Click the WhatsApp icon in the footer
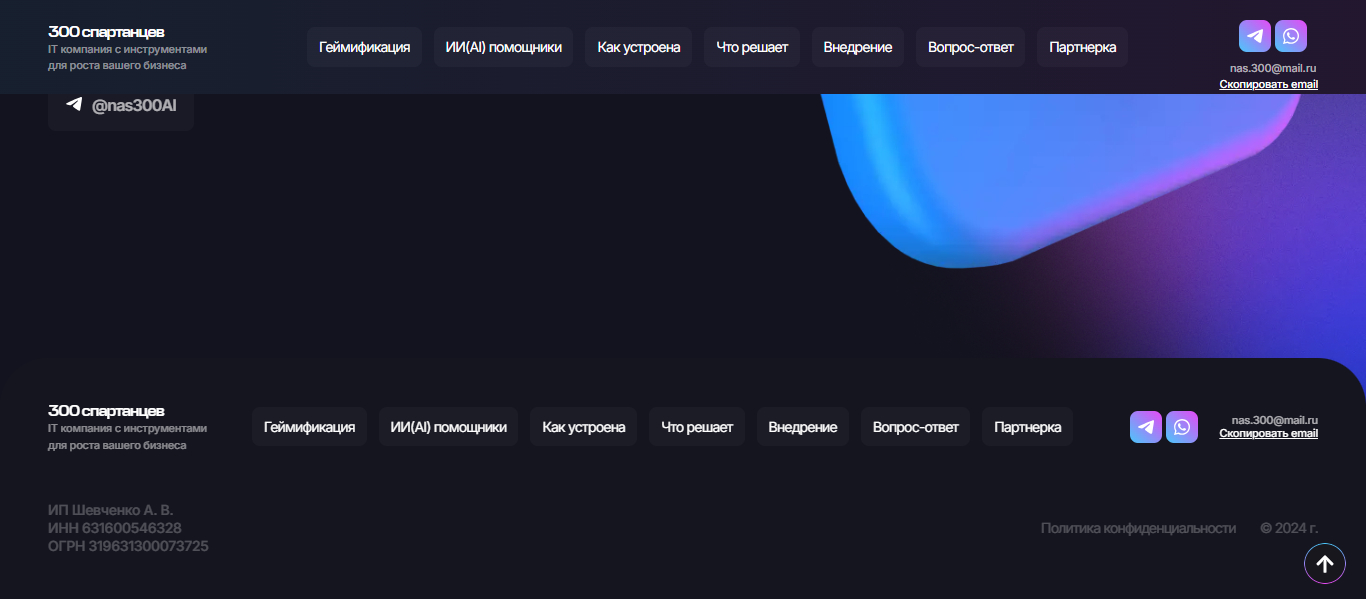This screenshot has height=599, width=1366. 1181,427
